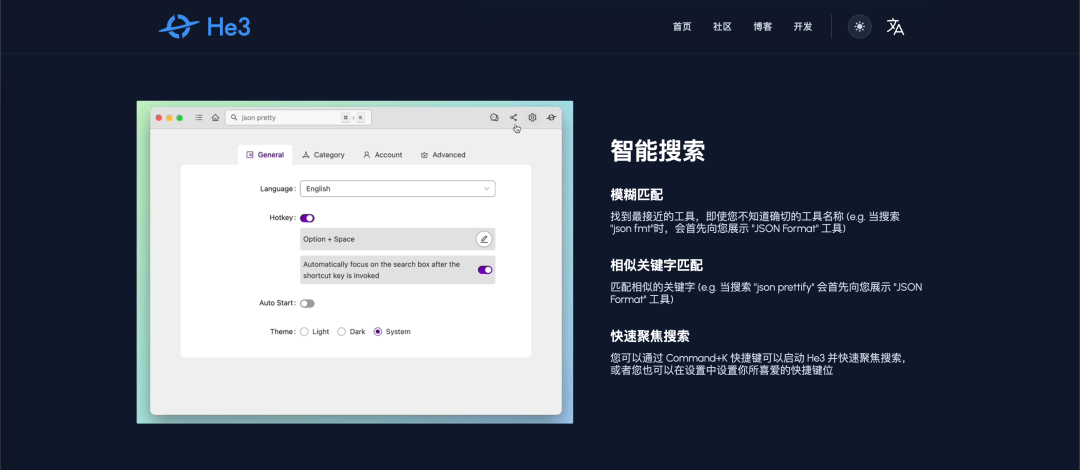
Task: Edit the Option + Space hotkey pencil icon
Action: [484, 239]
